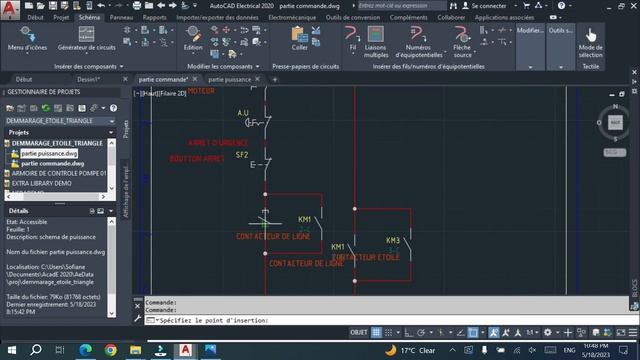The image size is (640, 360).
Task: Open annotation scale 1:1 dropdown
Action: [532, 333]
